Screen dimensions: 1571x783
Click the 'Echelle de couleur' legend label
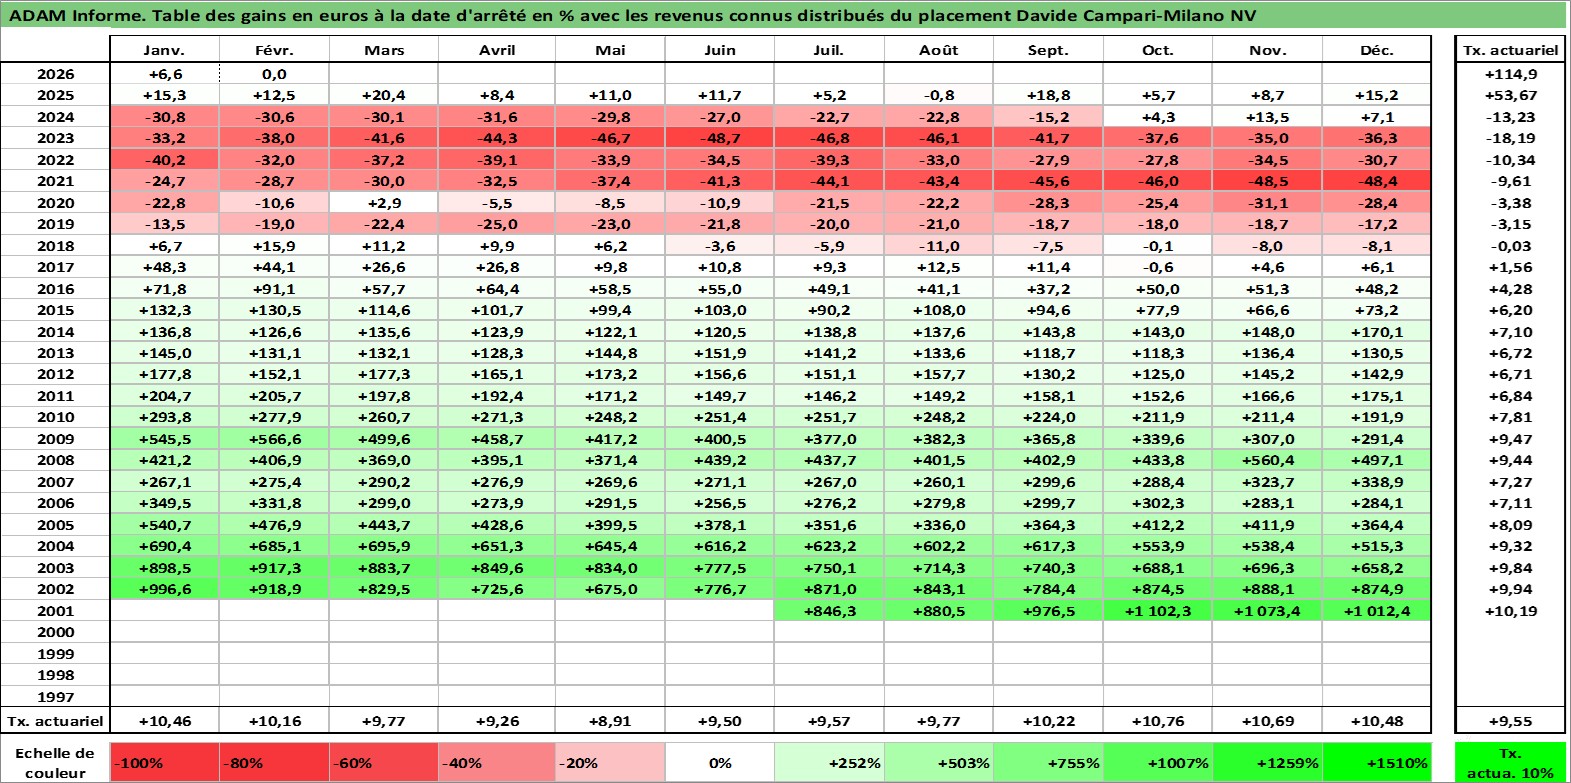click(55, 762)
